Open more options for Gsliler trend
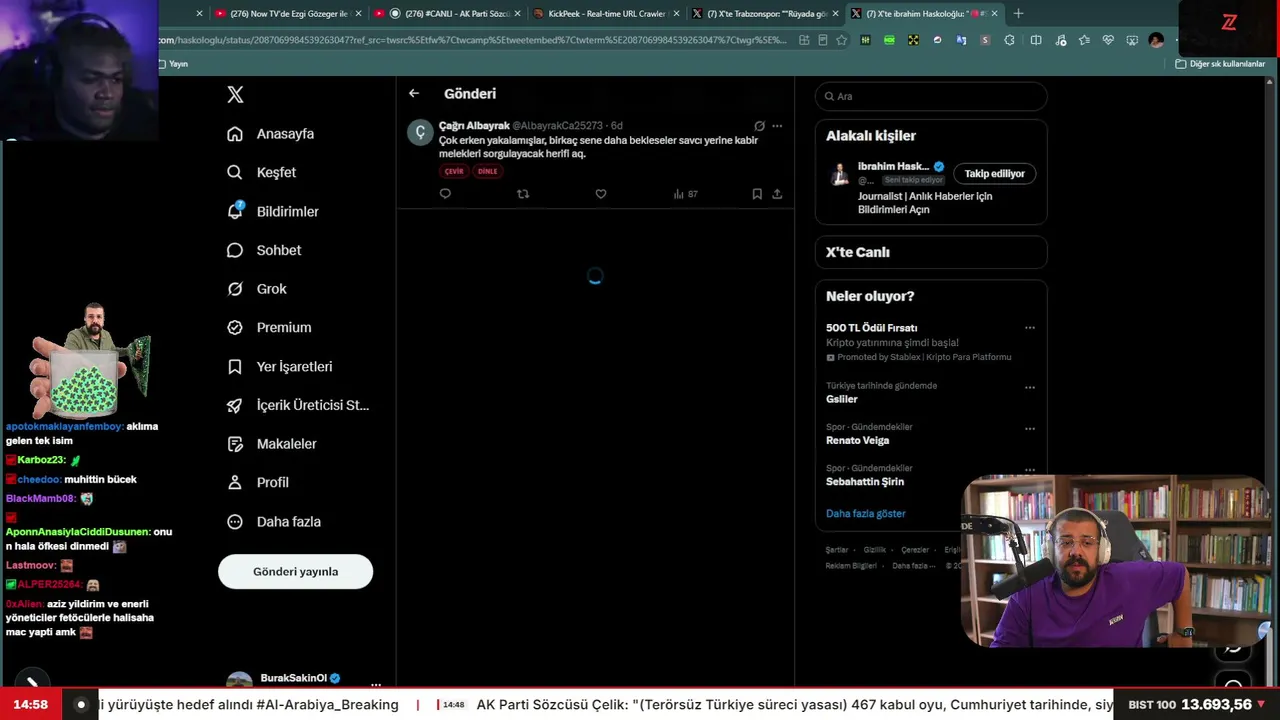1280x720 pixels. tap(1030, 387)
